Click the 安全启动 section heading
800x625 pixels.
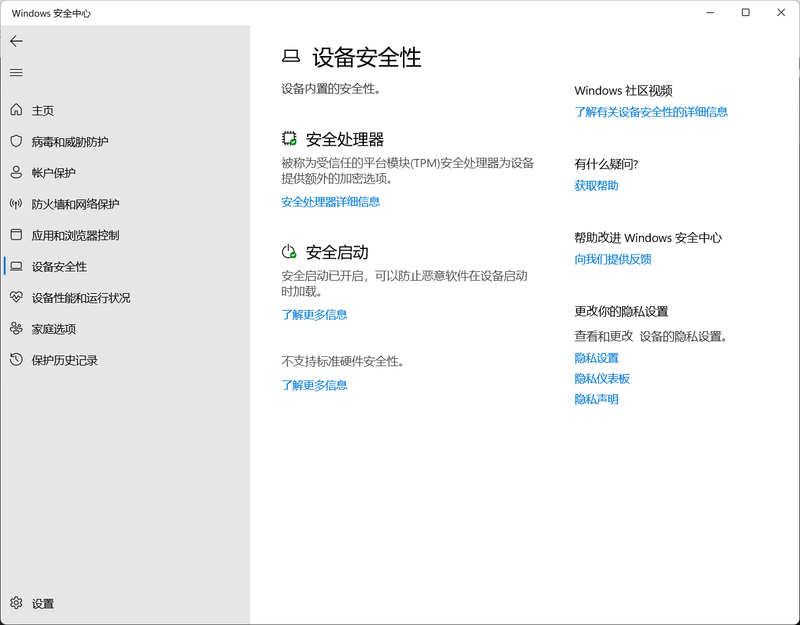click(337, 252)
